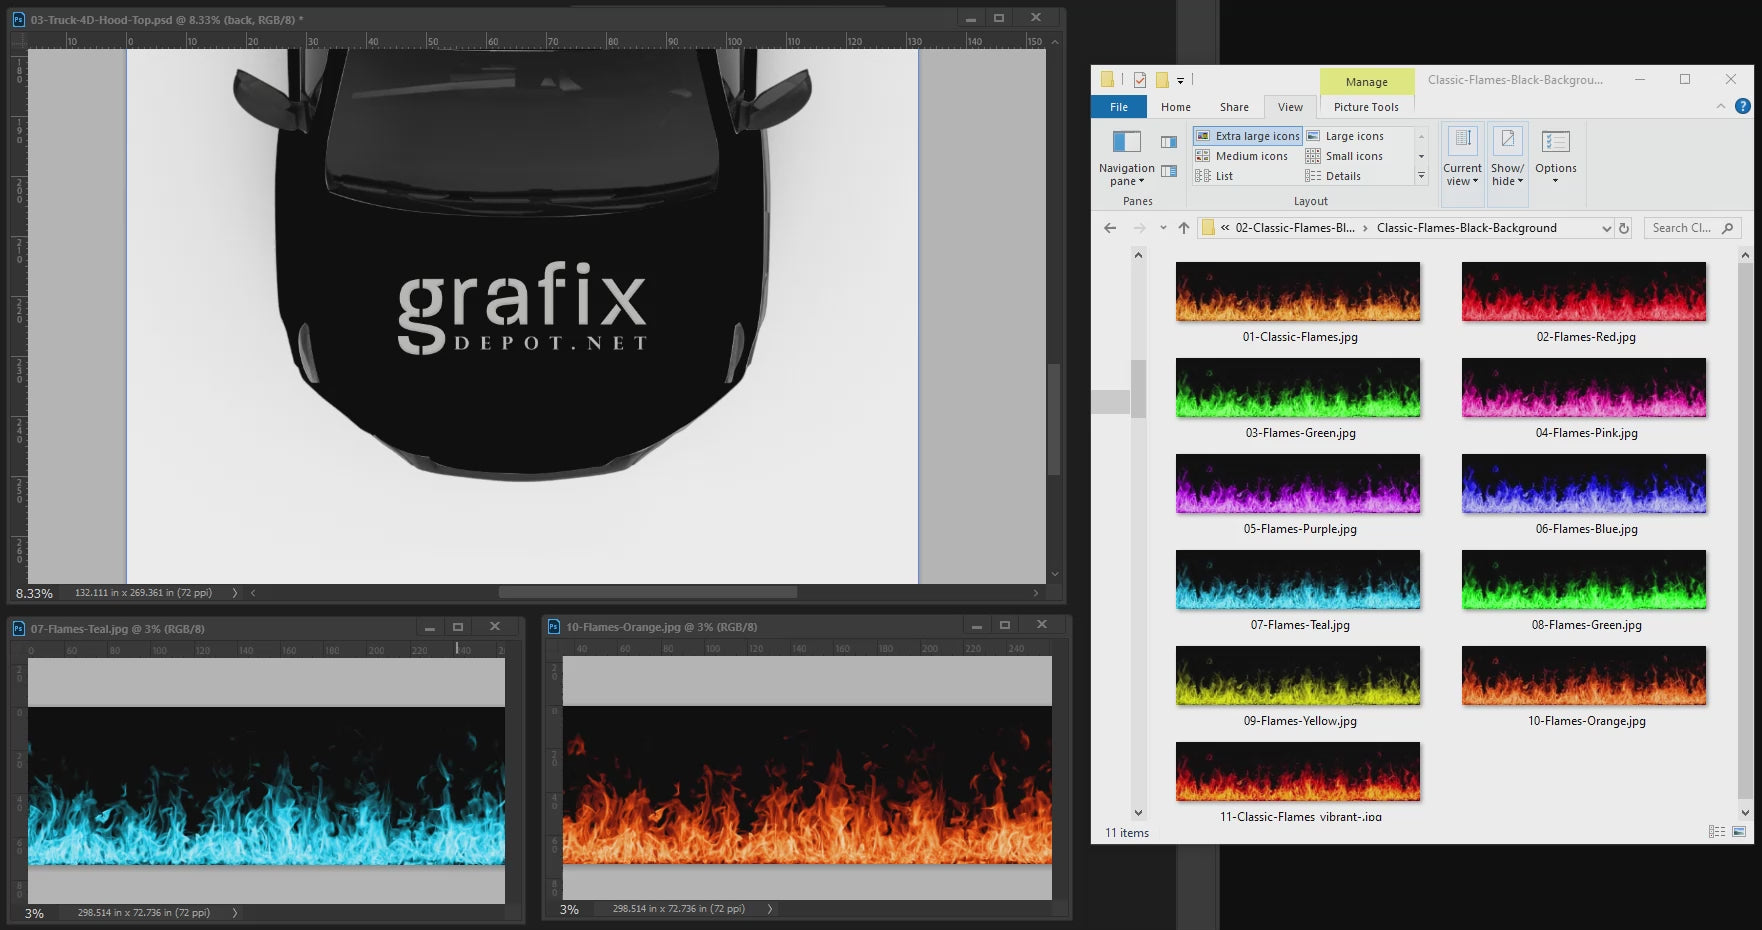
Task: Open status info arrow in hood document
Action: (235, 593)
